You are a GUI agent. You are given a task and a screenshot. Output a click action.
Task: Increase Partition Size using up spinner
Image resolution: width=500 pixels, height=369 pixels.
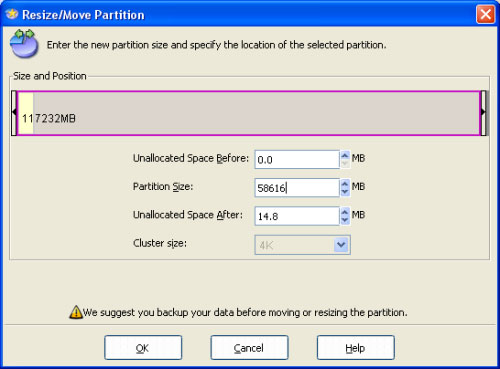(x=345, y=184)
